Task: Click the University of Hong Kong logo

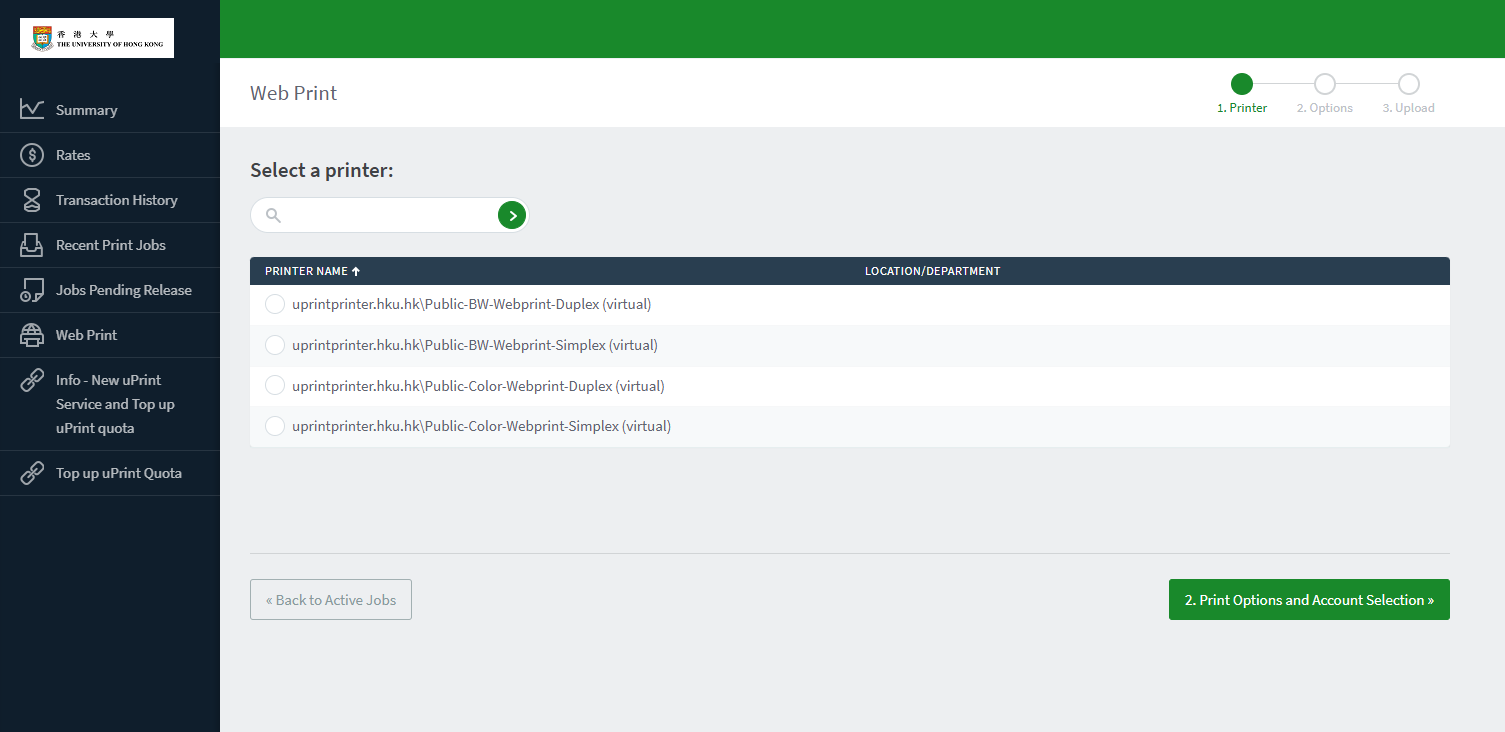Action: point(97,38)
